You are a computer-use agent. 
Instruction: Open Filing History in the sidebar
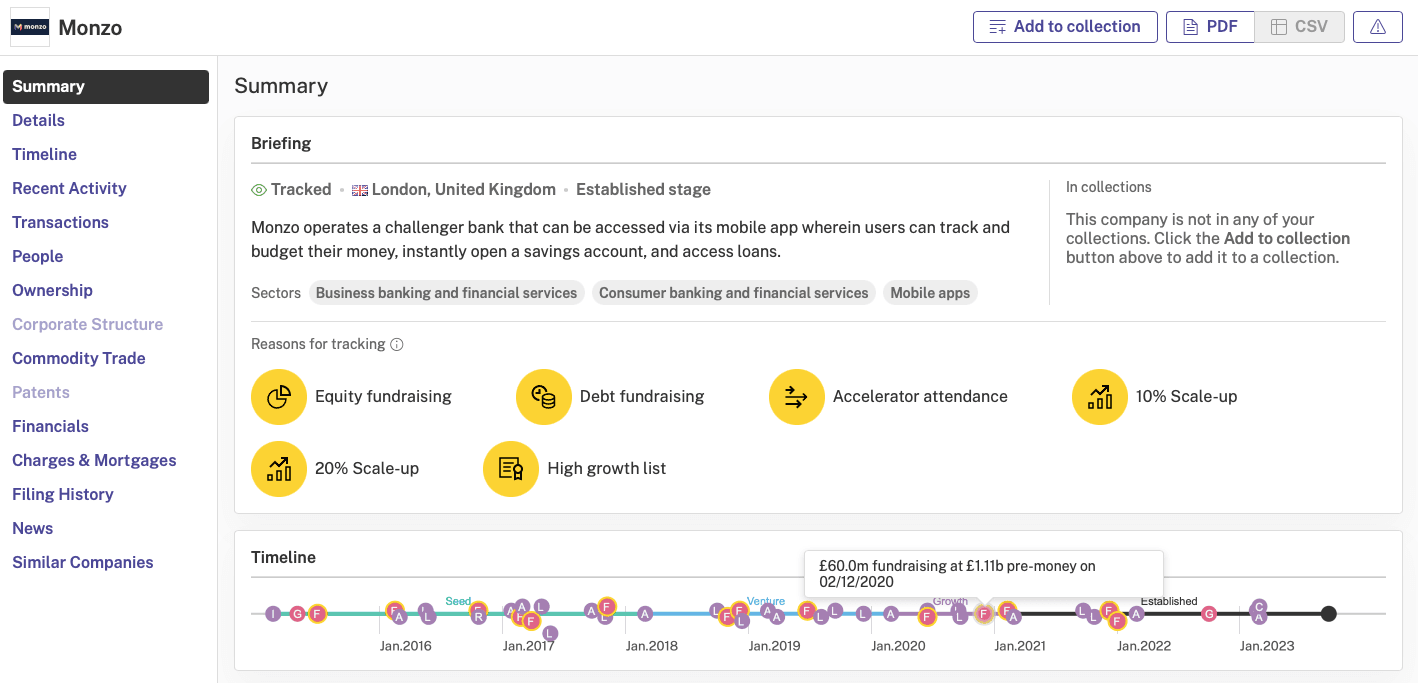[x=62, y=494]
